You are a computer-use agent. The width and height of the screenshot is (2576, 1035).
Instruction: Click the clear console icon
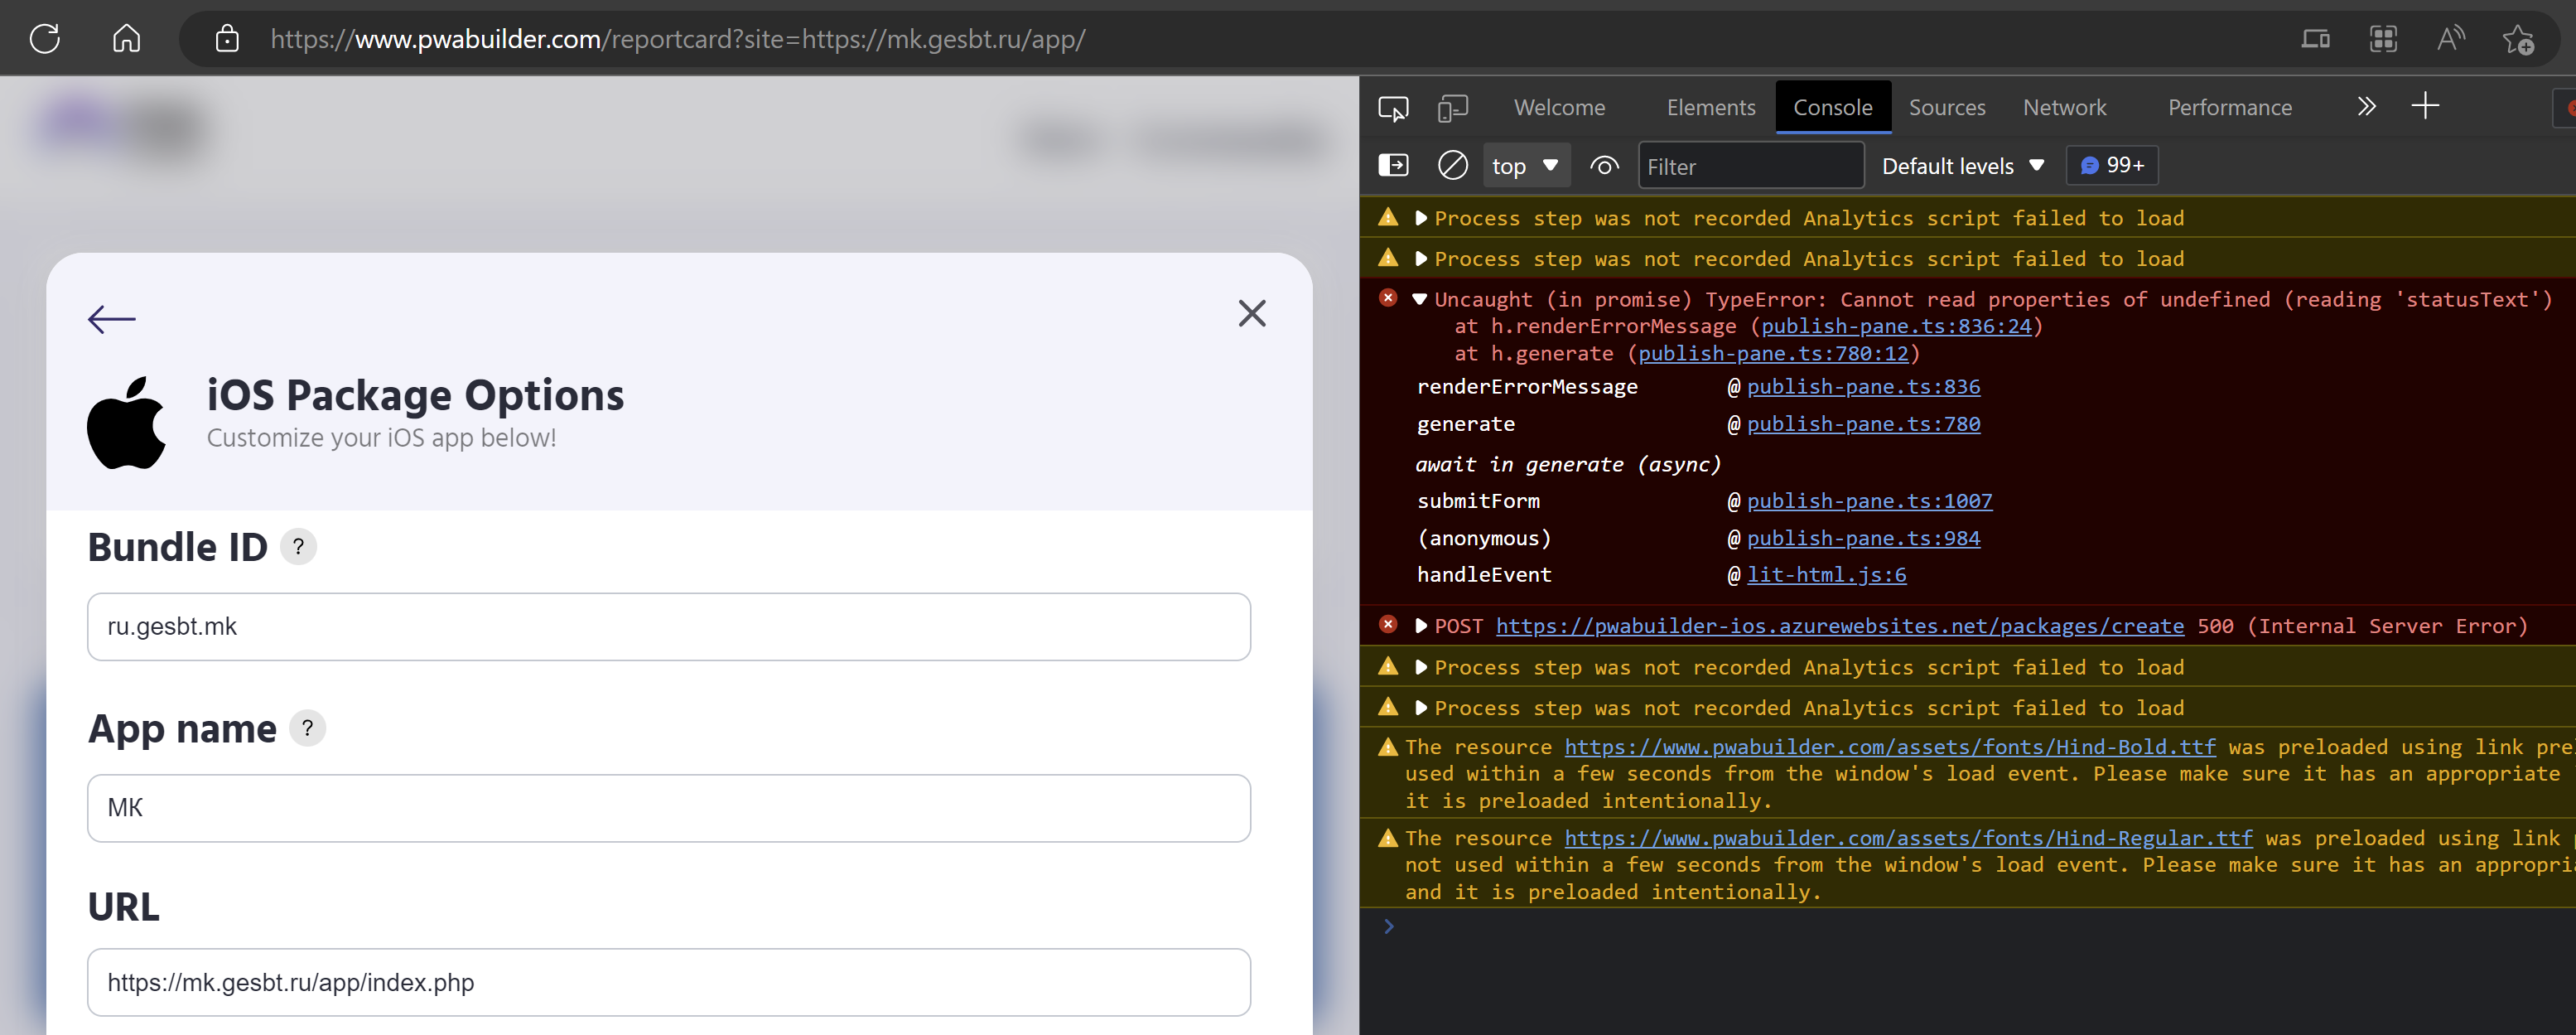[x=1452, y=165]
